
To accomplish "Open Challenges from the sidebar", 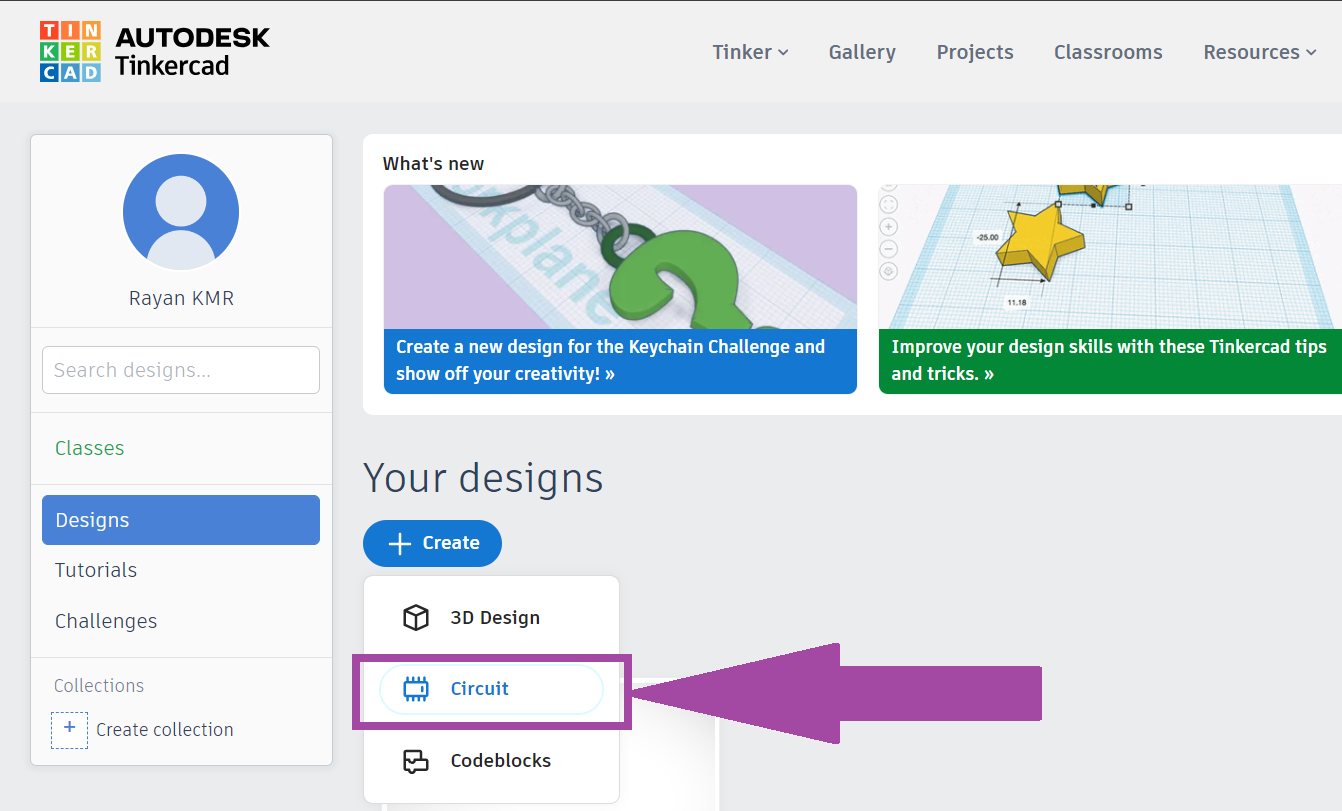I will point(106,621).
